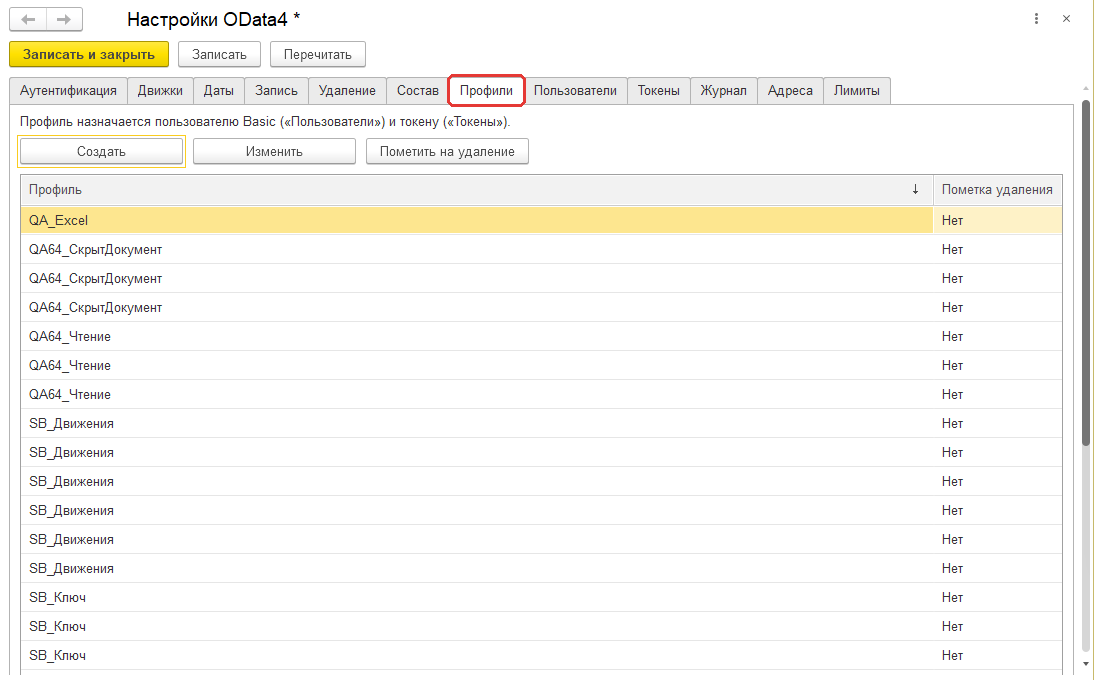The height and width of the screenshot is (680, 1094).
Task: Go forward with the right arrow
Action: coord(64,20)
